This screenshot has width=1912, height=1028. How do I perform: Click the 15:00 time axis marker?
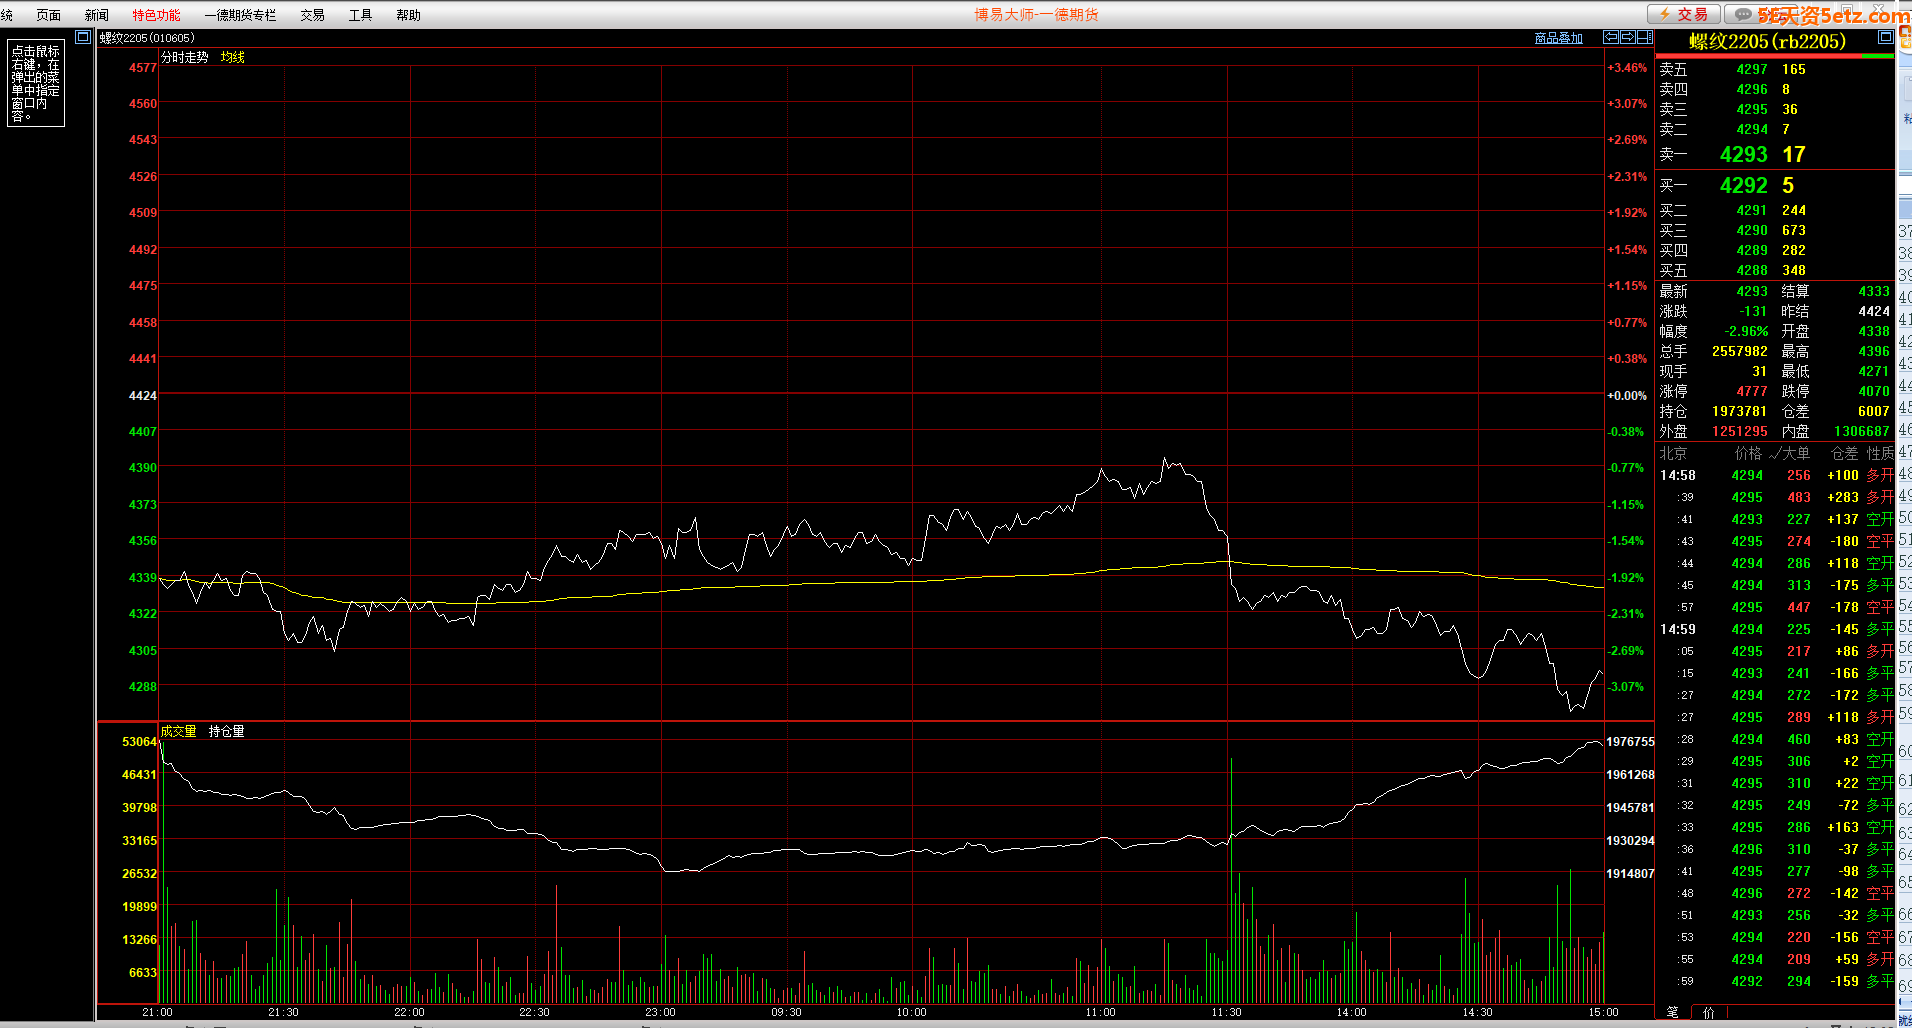[1603, 1012]
